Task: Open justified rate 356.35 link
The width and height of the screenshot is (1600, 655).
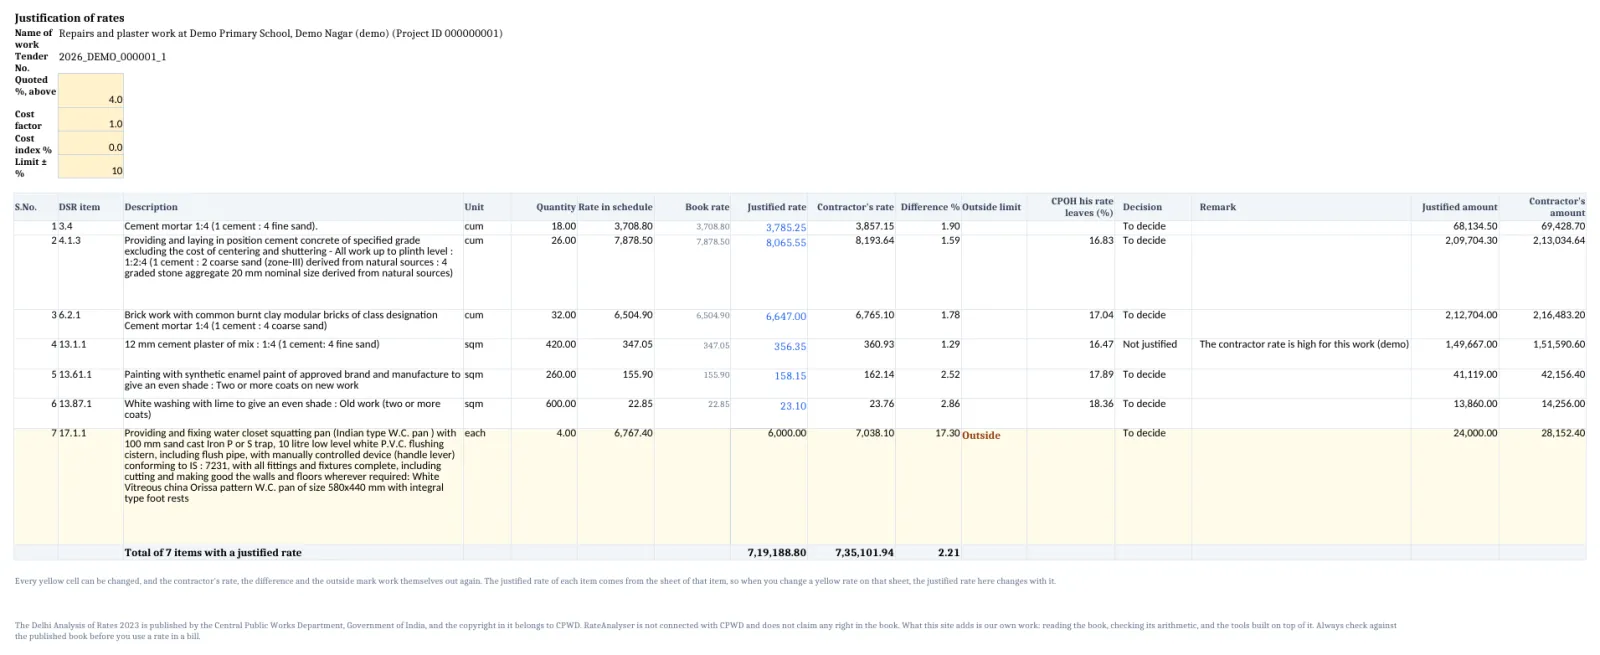Action: [x=790, y=347]
